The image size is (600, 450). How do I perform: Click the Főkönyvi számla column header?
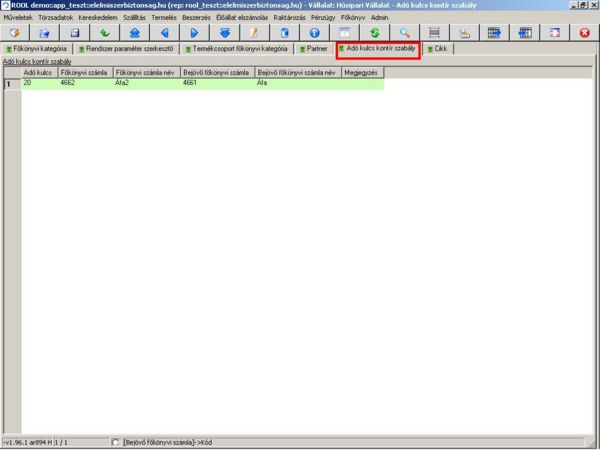(84, 73)
